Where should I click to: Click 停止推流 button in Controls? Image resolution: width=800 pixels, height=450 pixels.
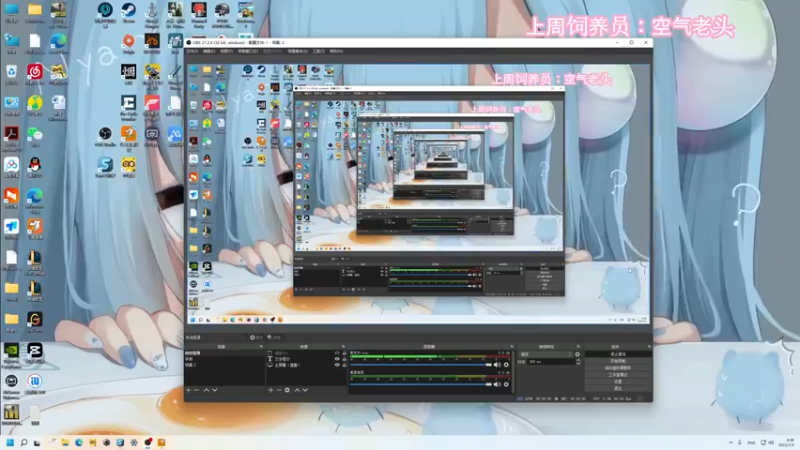[618, 354]
